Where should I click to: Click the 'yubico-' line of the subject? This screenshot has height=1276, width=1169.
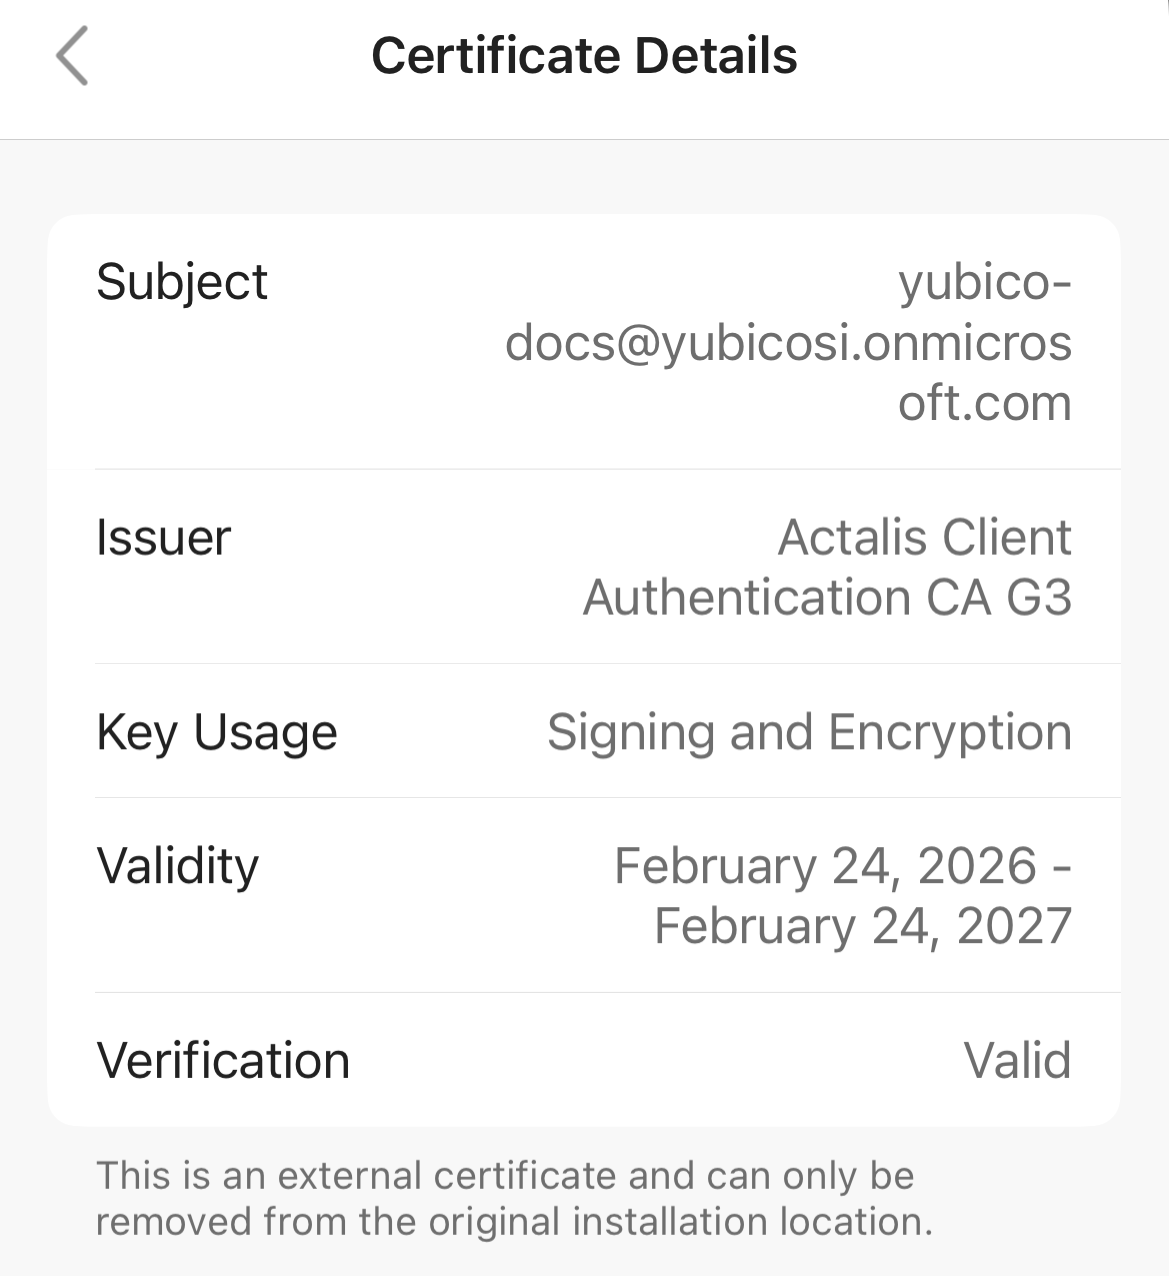pyautogui.click(x=984, y=282)
